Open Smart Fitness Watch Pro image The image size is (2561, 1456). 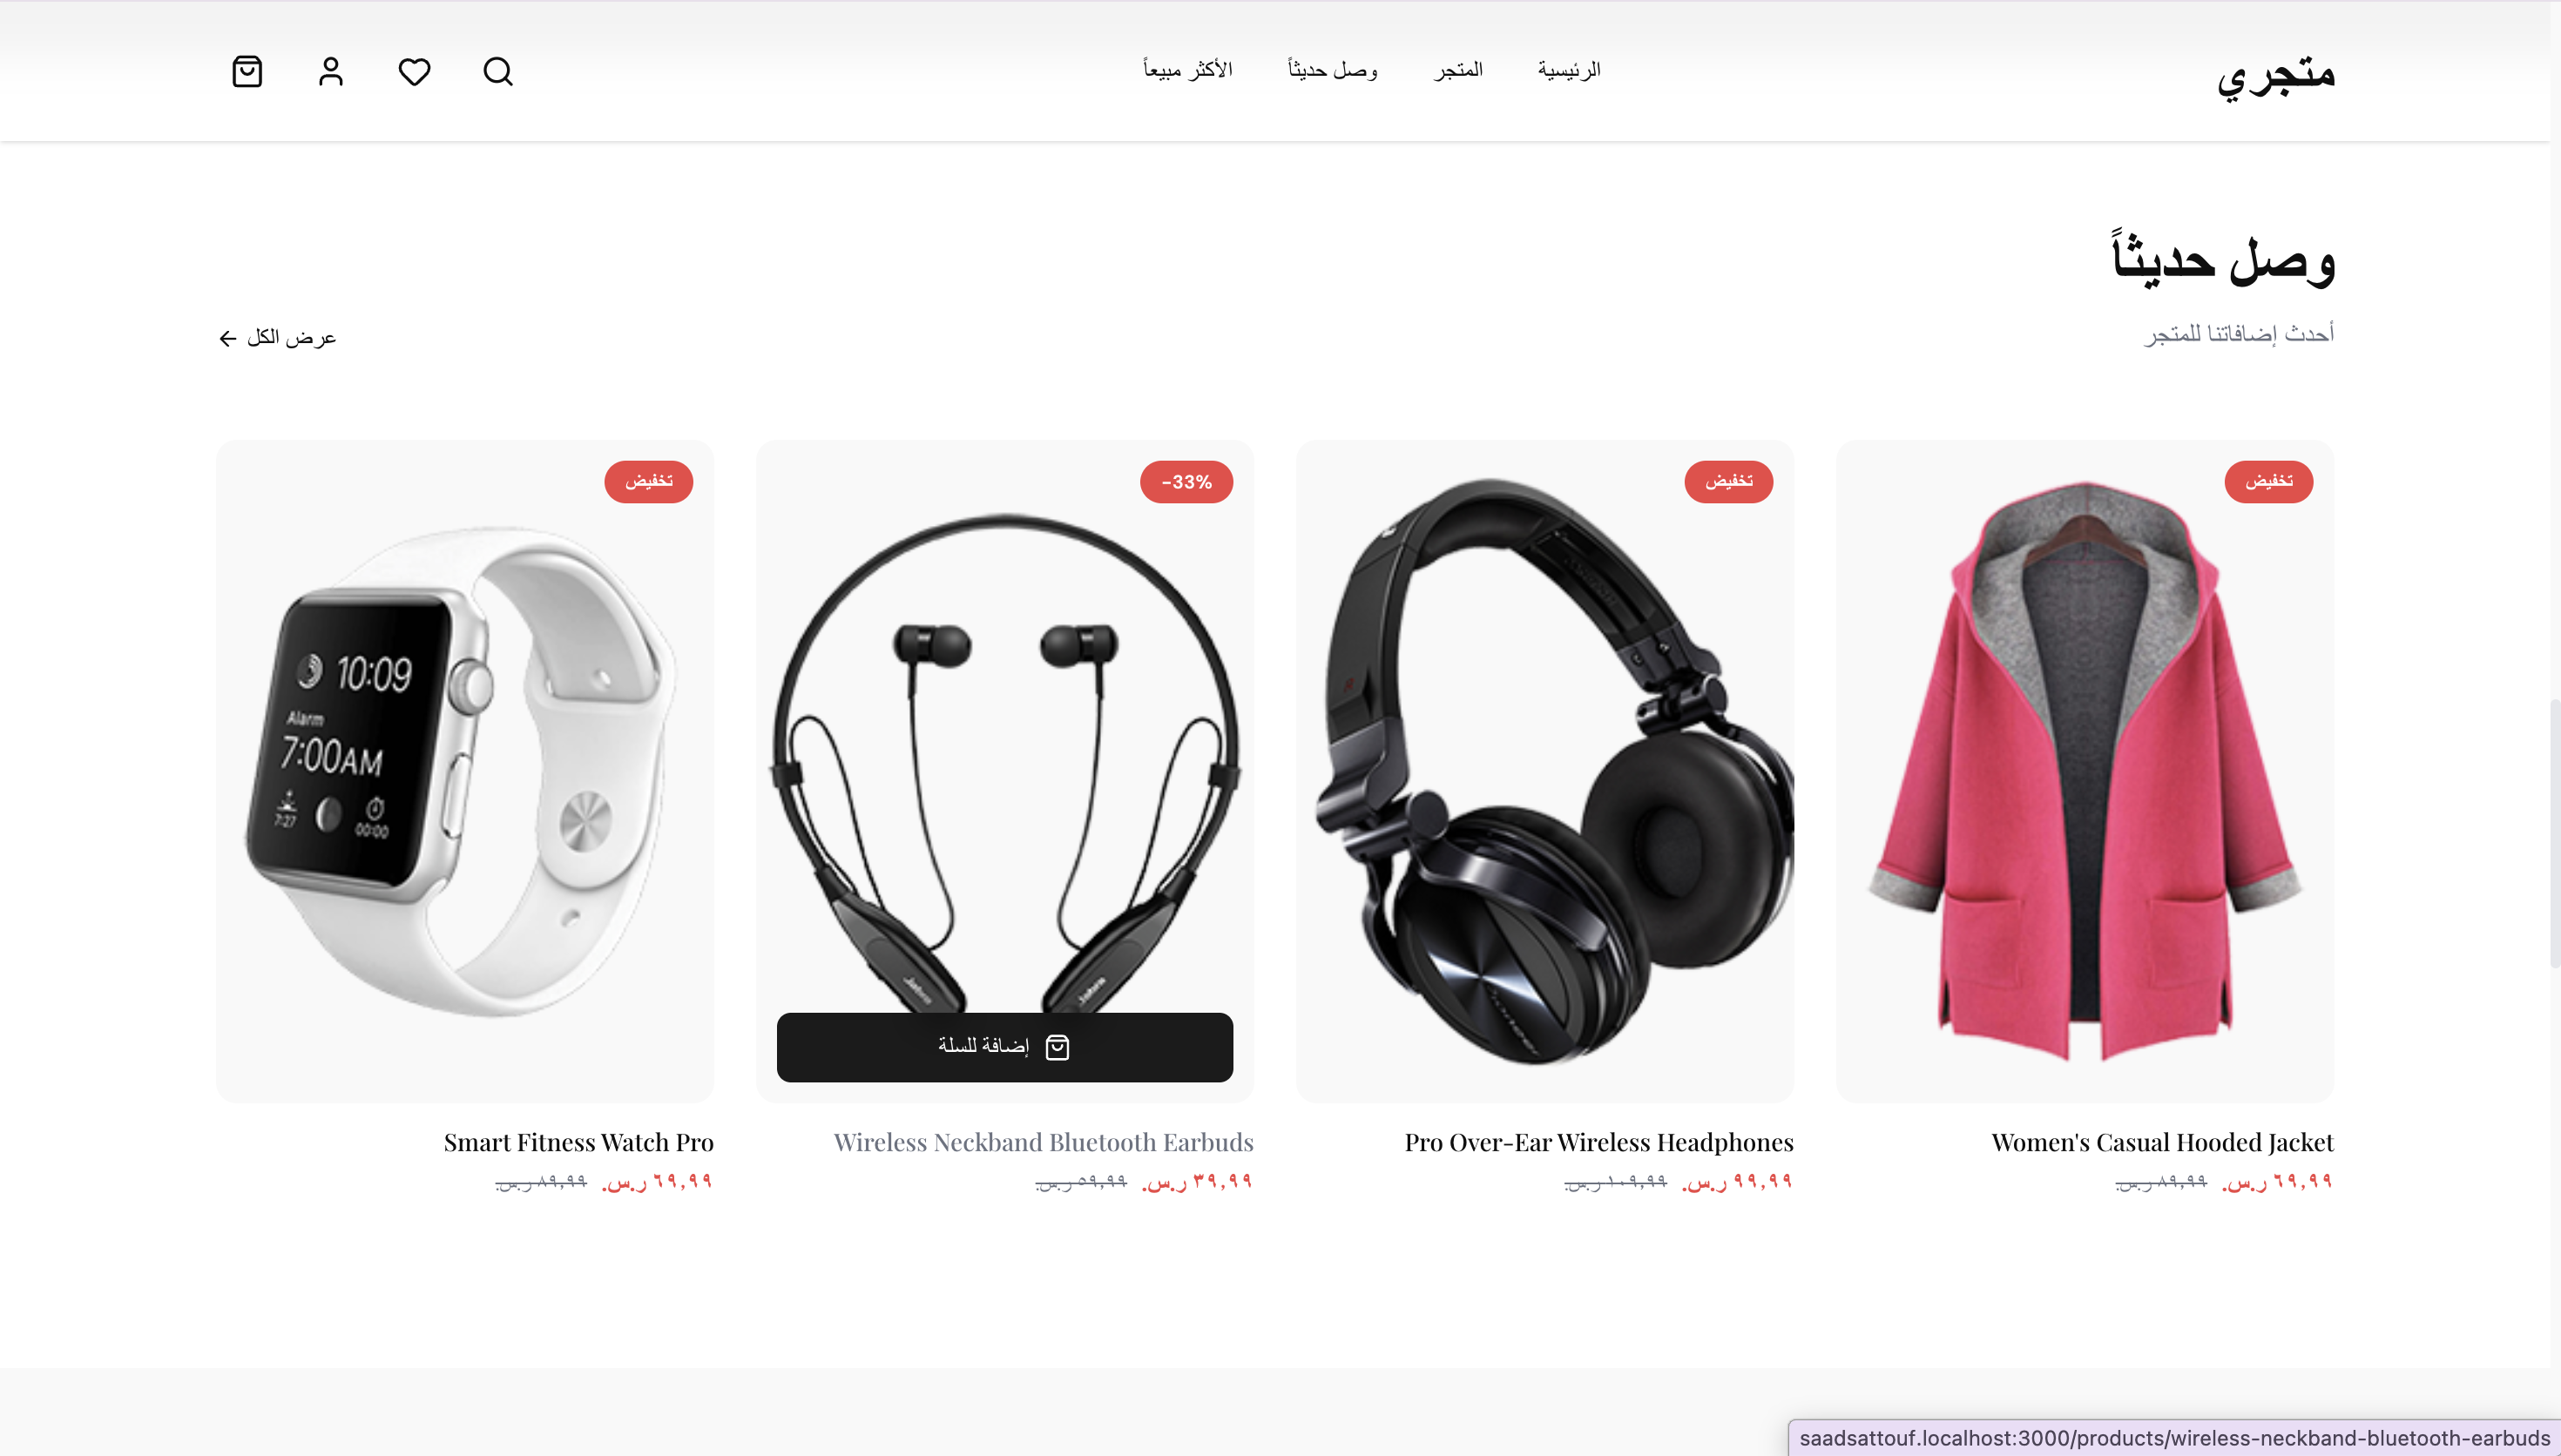pyautogui.click(x=465, y=771)
